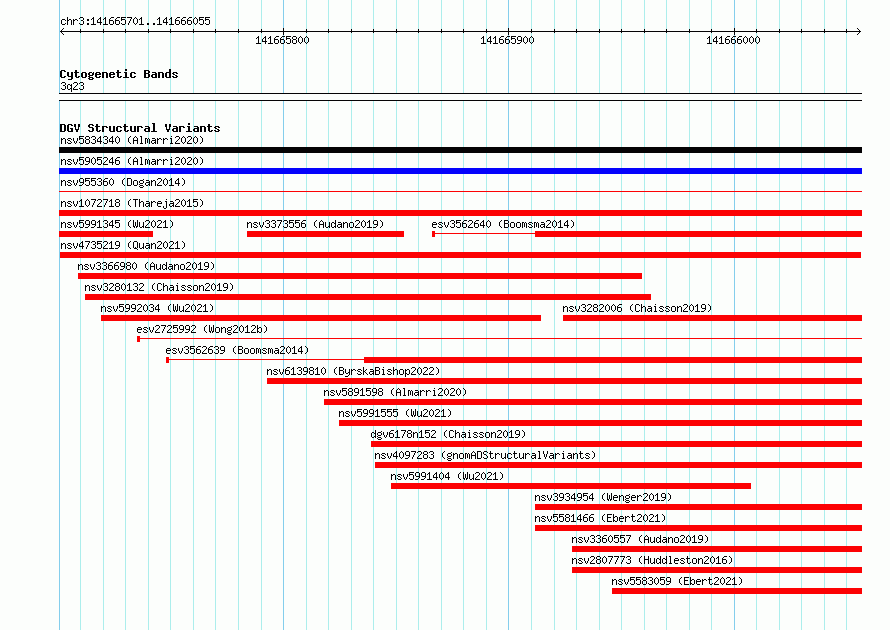The image size is (890, 630).
Task: Open nsv3280132 (Chaisson2019) label
Action: [159, 287]
